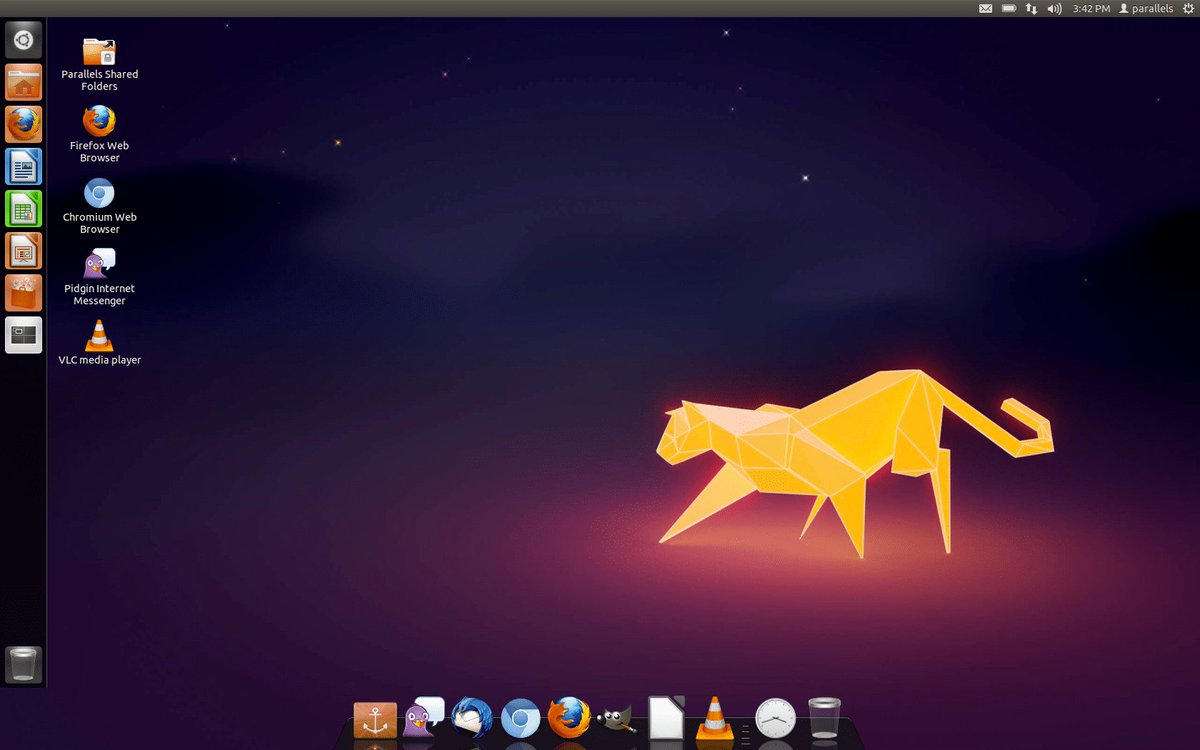Open Dash home from the launcher
Image resolution: width=1200 pixels, height=750 pixels.
pyautogui.click(x=24, y=40)
